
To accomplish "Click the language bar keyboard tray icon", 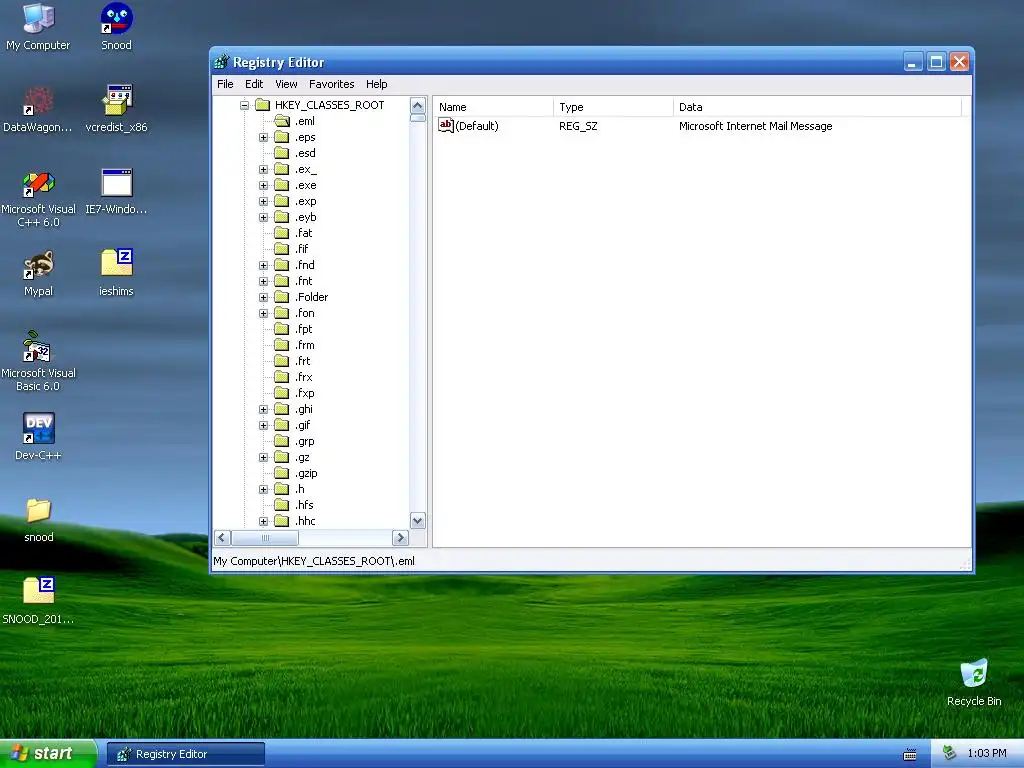I will point(910,754).
